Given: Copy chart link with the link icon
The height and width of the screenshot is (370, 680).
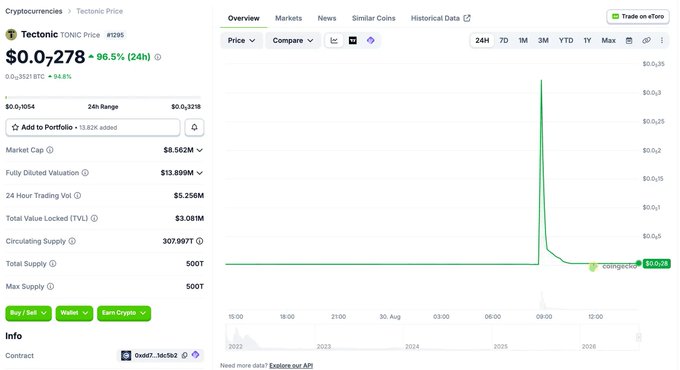Looking at the screenshot, I should pyautogui.click(x=646, y=40).
